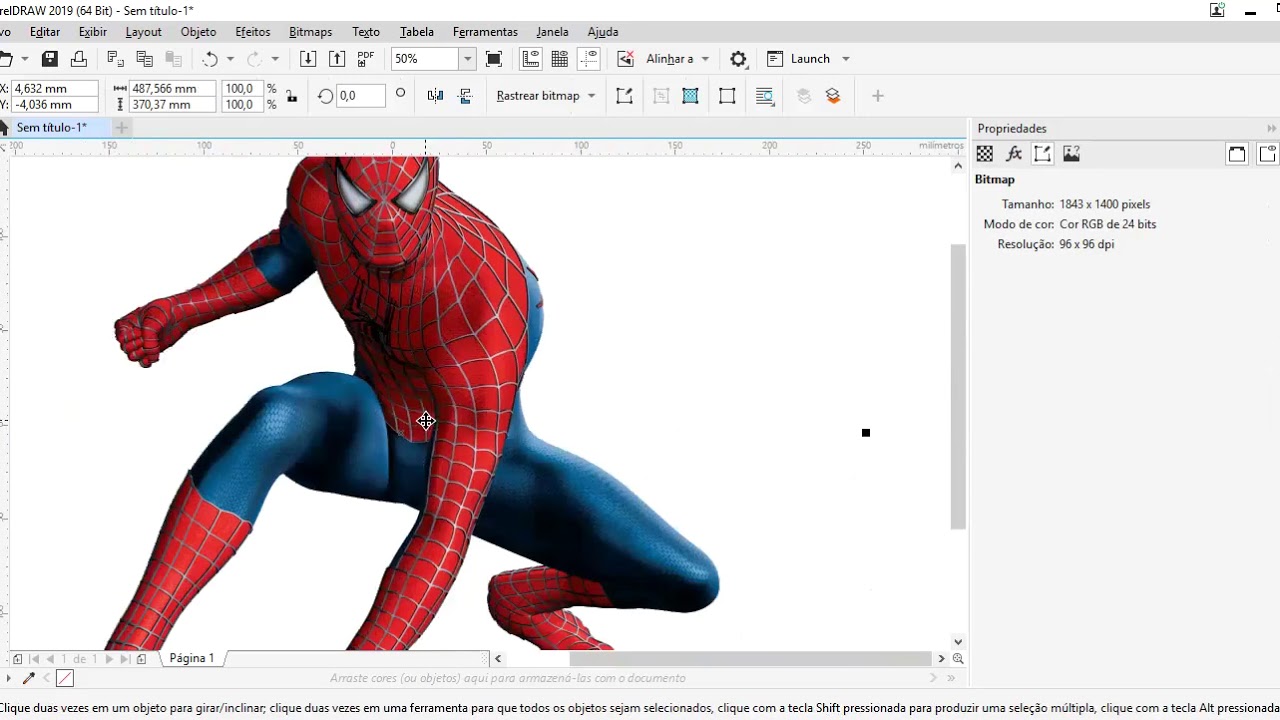The image size is (1280, 720).
Task: Open the Rastrear bitmap dropdown
Action: pos(591,96)
